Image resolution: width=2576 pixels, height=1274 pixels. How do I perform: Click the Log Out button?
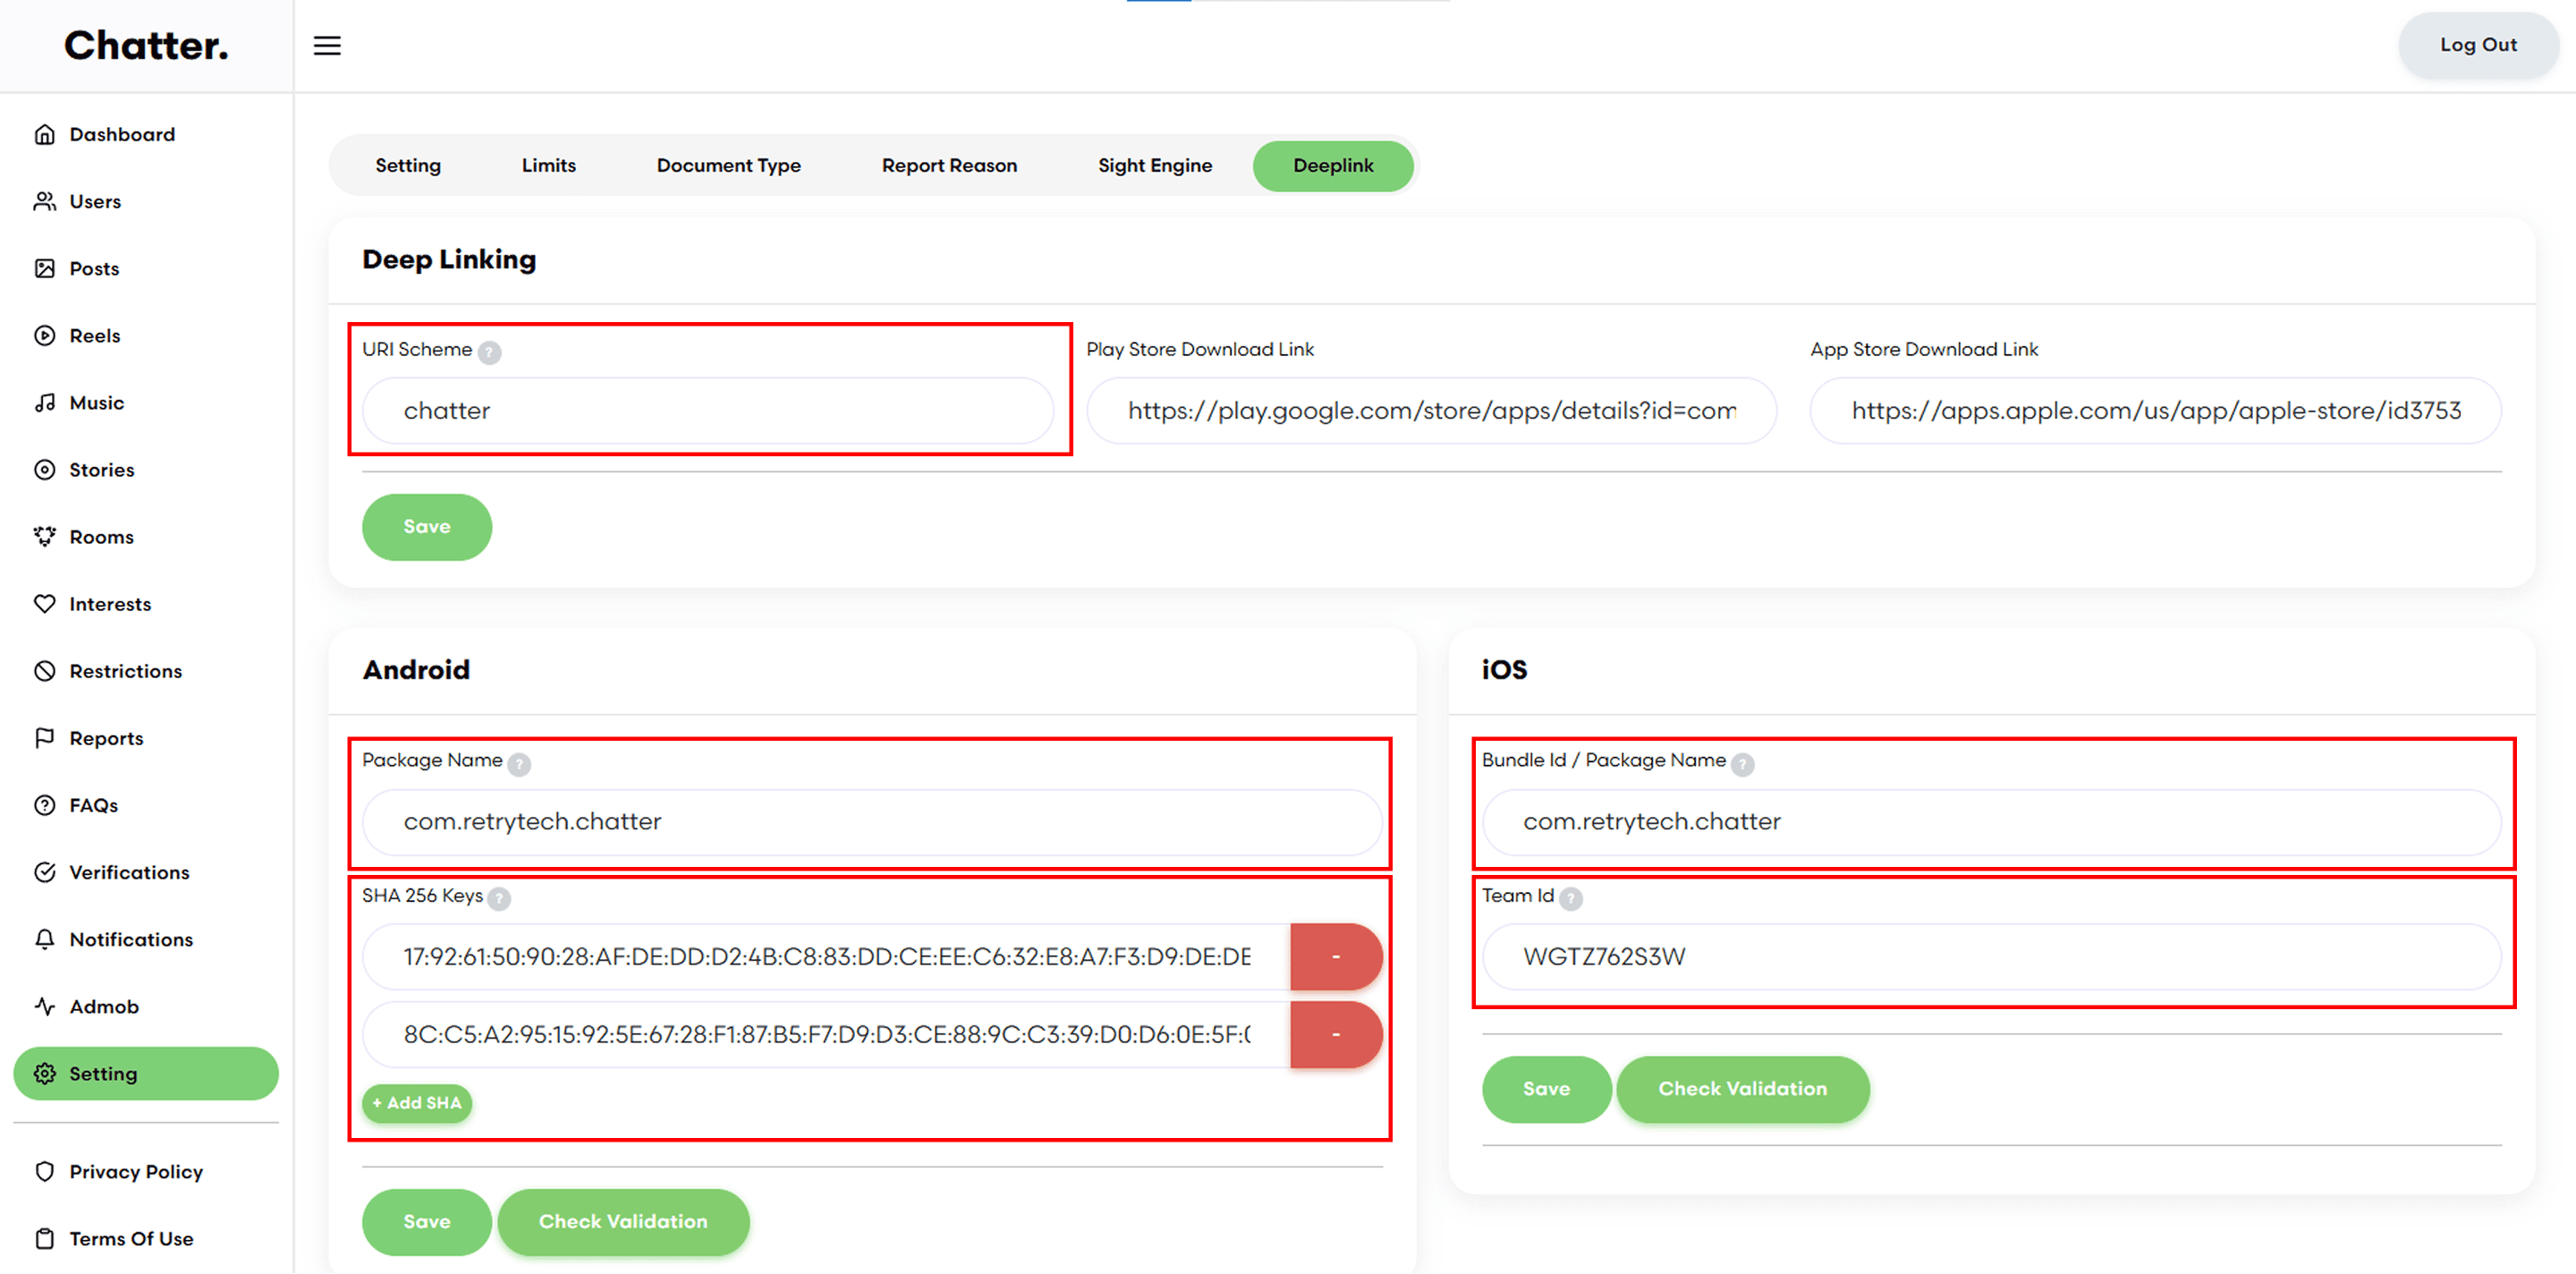2476,45
